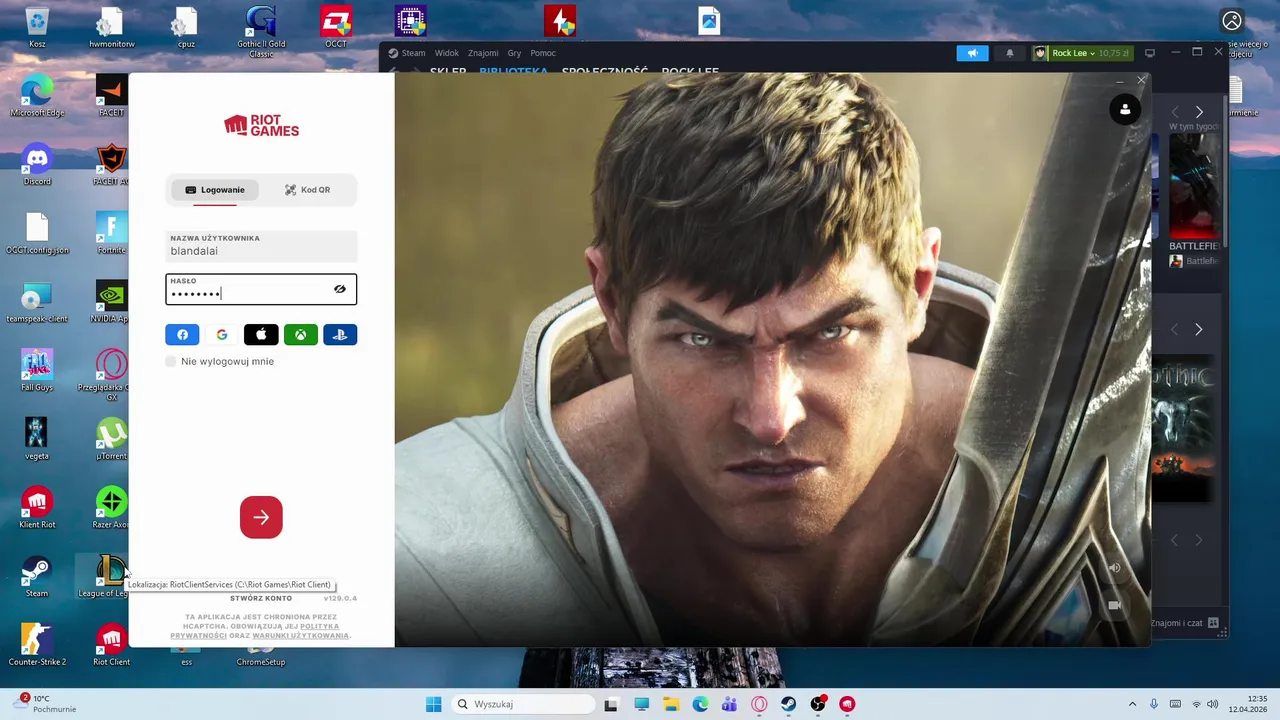Open Windows Start menu
The image size is (1280, 720).
[x=433, y=704]
